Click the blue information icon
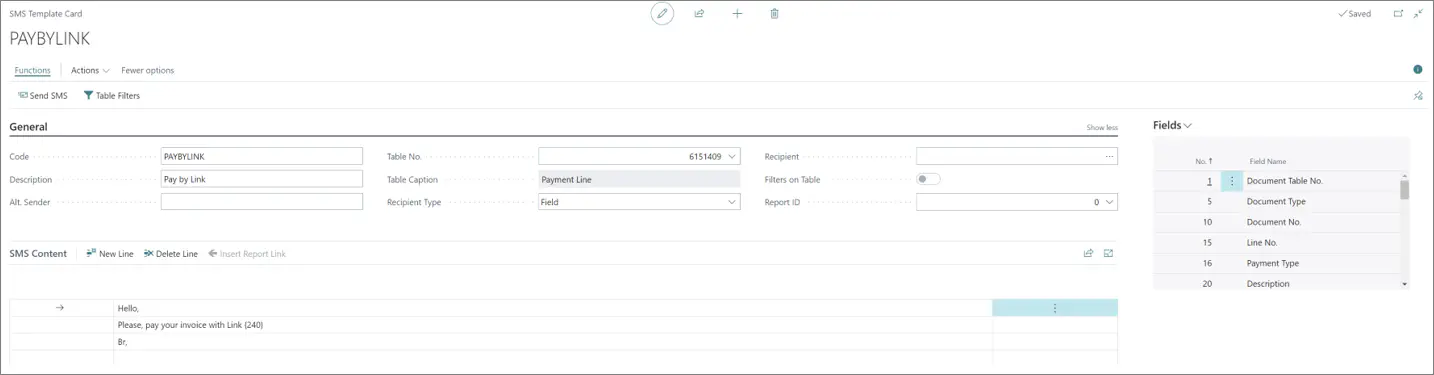 pyautogui.click(x=1417, y=70)
